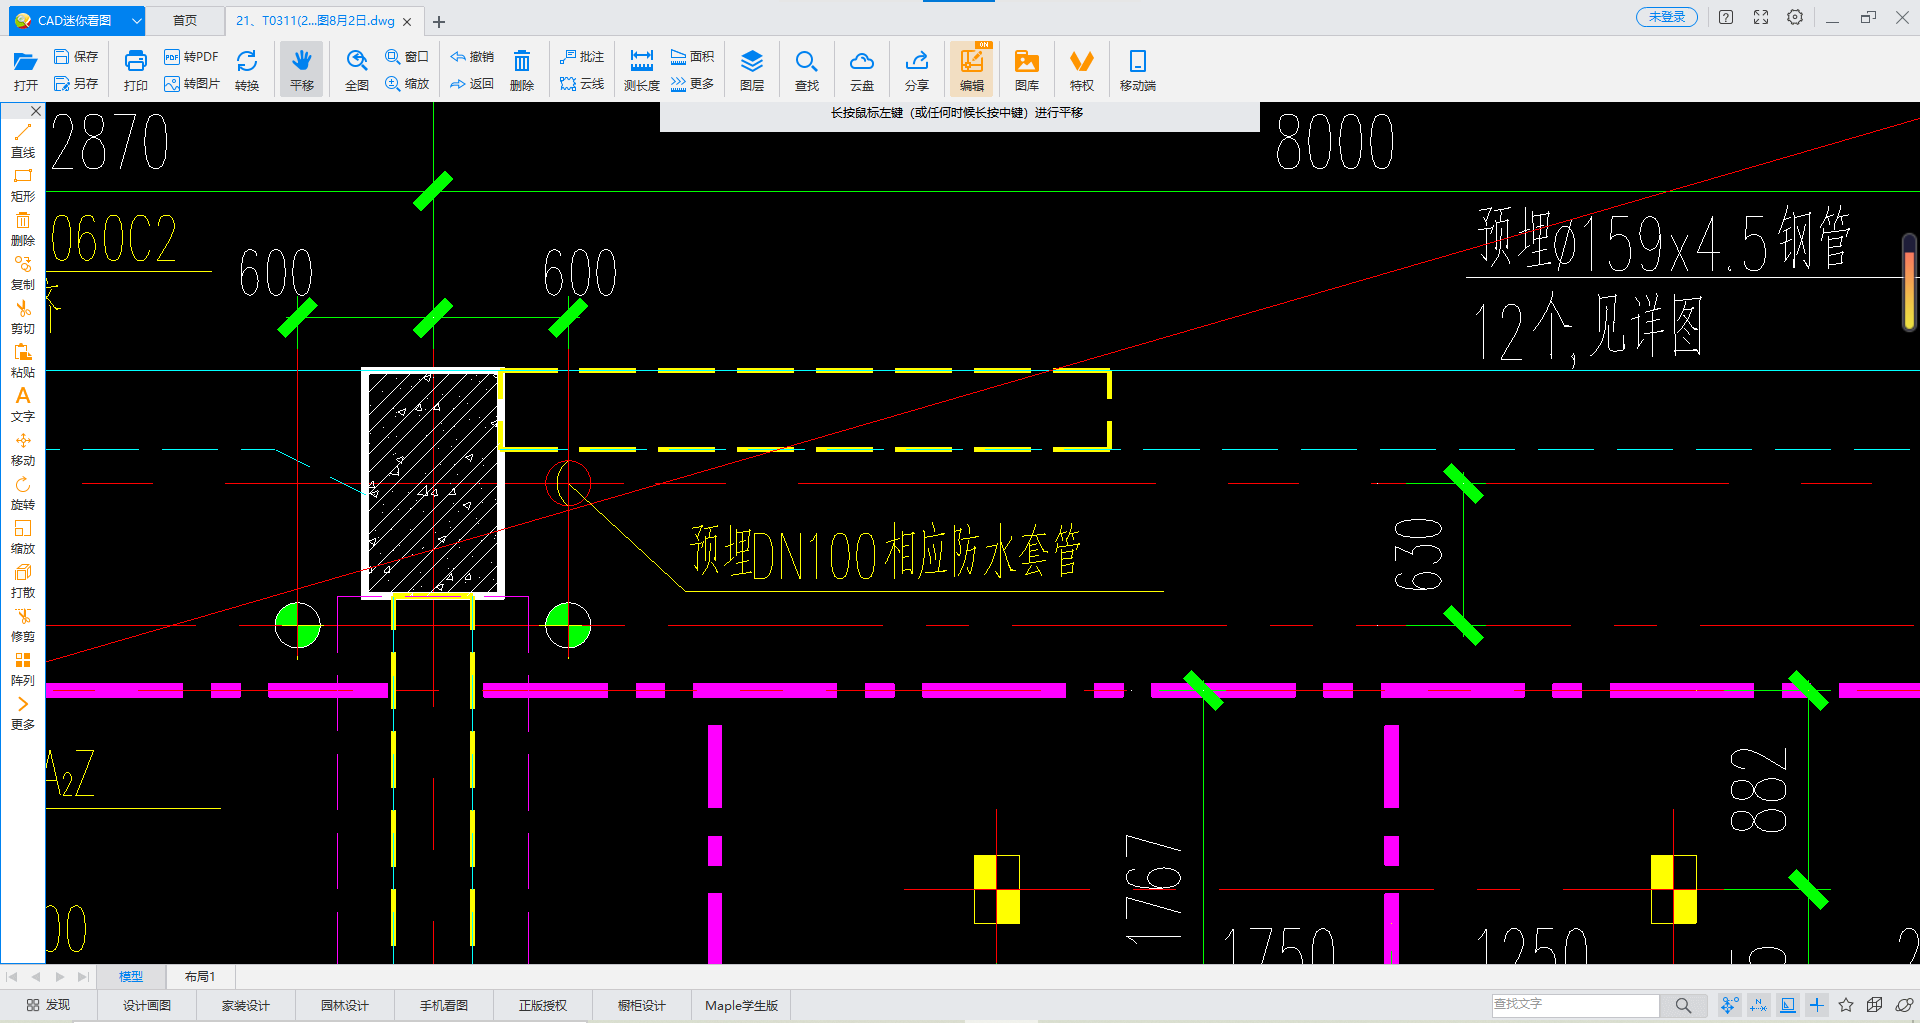Viewport: 1920px width, 1023px height.
Task: Toggle object snap icon in status bar
Action: coord(1729,1005)
